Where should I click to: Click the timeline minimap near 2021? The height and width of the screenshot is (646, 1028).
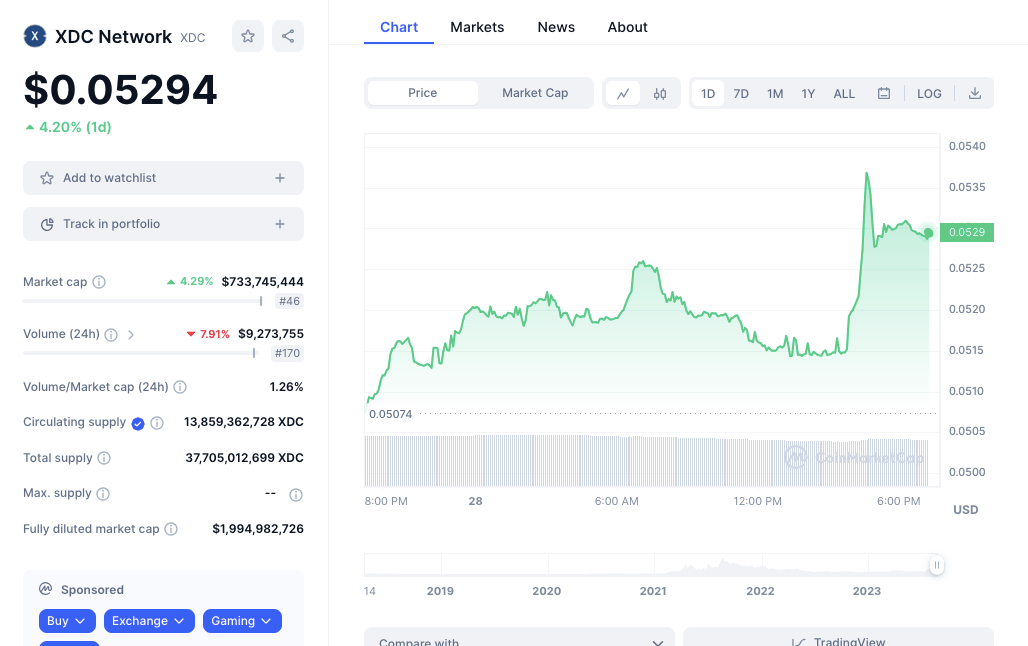(653, 565)
